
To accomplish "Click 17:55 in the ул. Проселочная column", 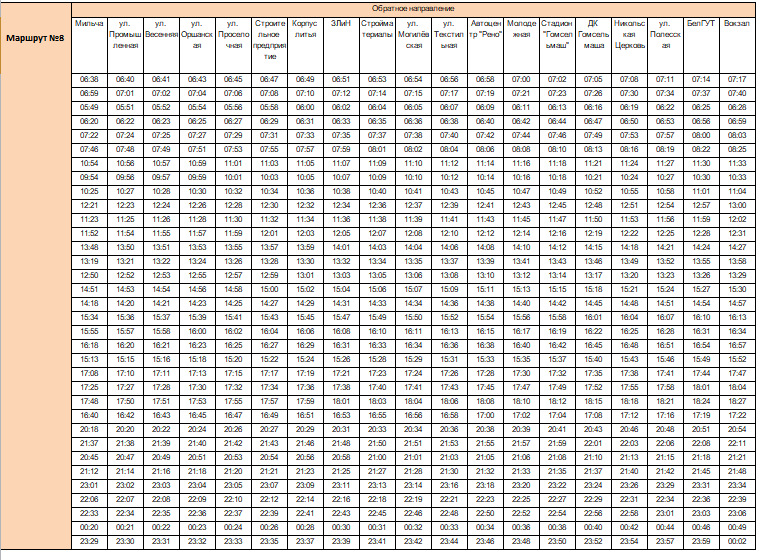I will (233, 401).
